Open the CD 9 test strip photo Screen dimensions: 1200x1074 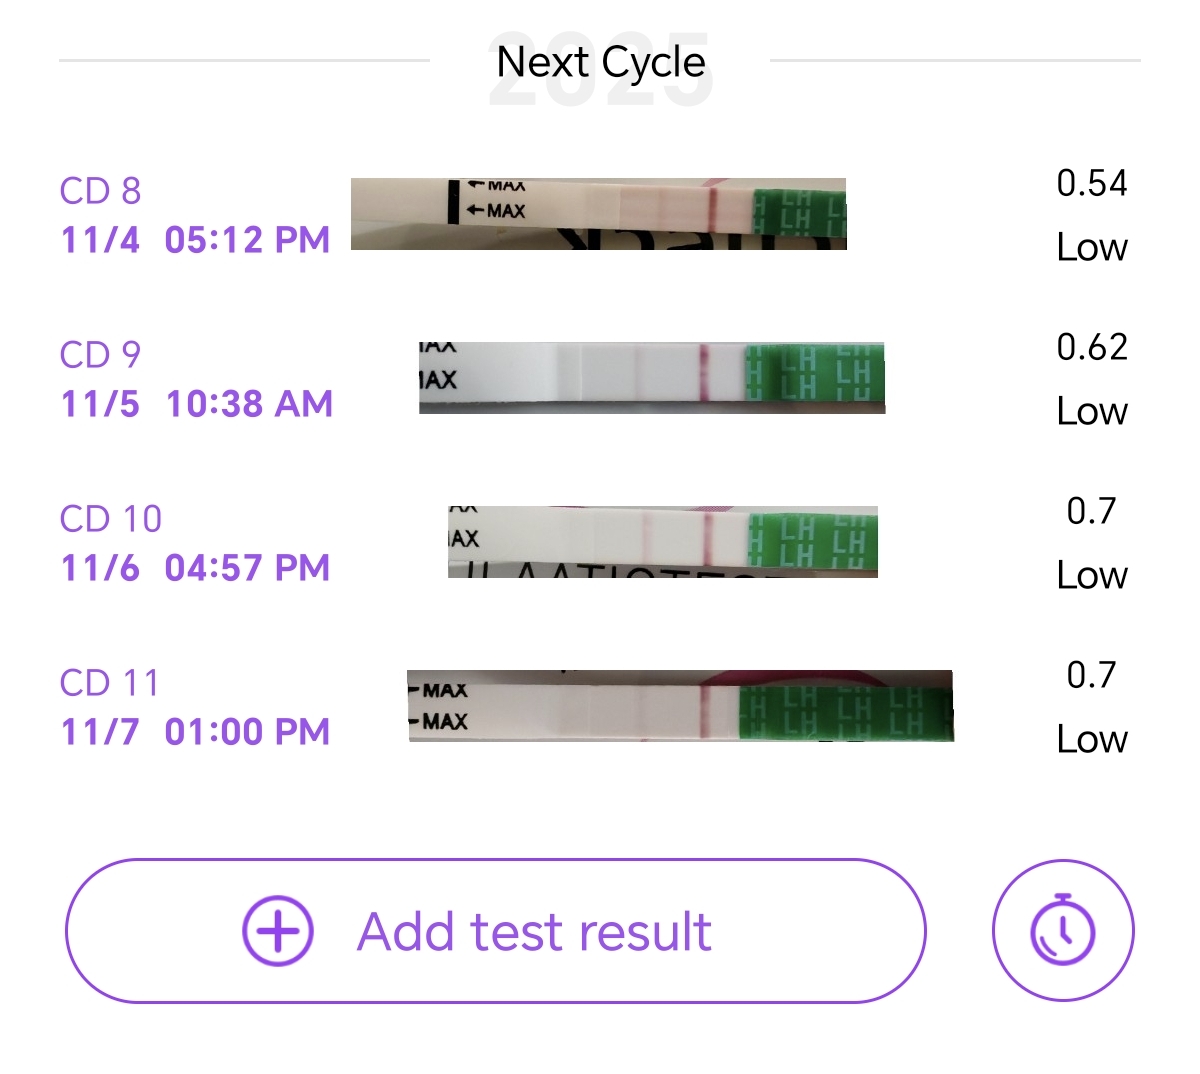click(652, 378)
